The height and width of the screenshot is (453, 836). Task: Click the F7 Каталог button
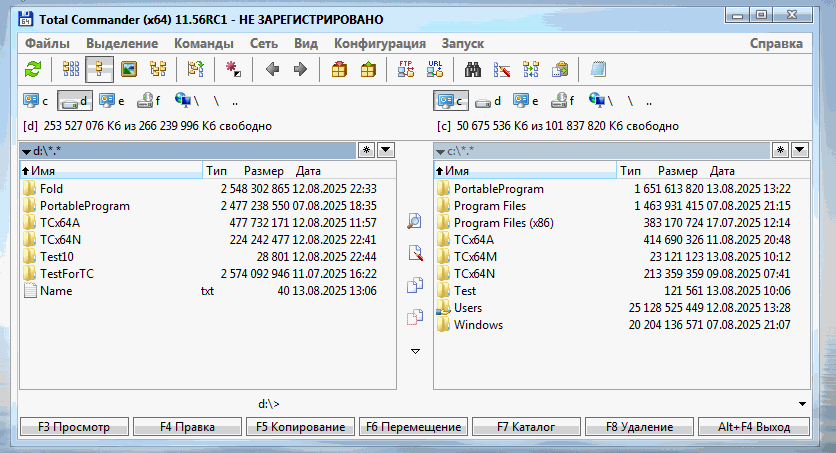[526, 427]
